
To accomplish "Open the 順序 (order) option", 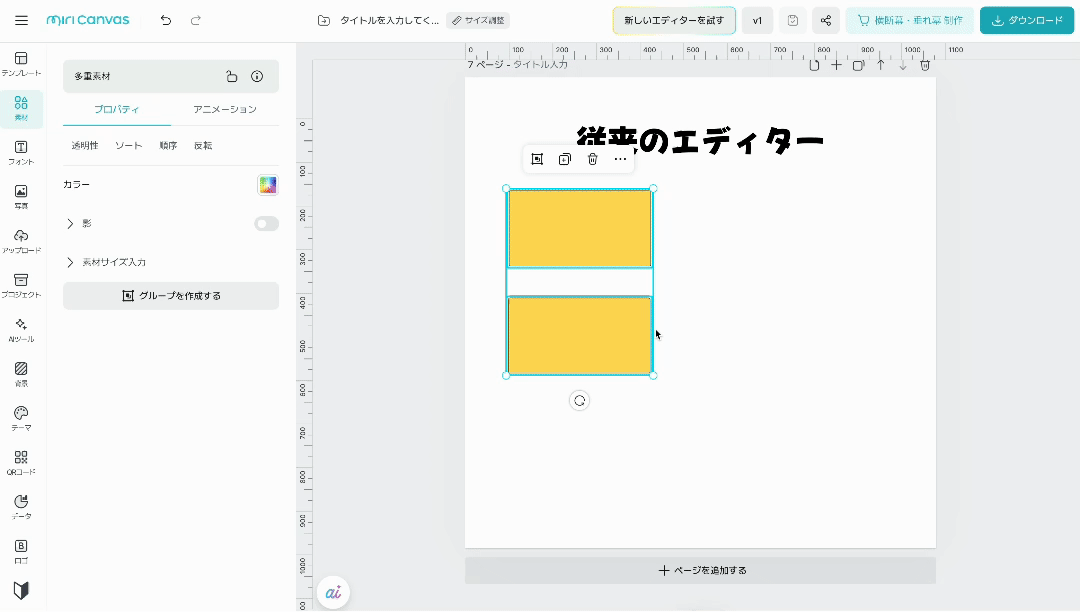I will click(168, 146).
